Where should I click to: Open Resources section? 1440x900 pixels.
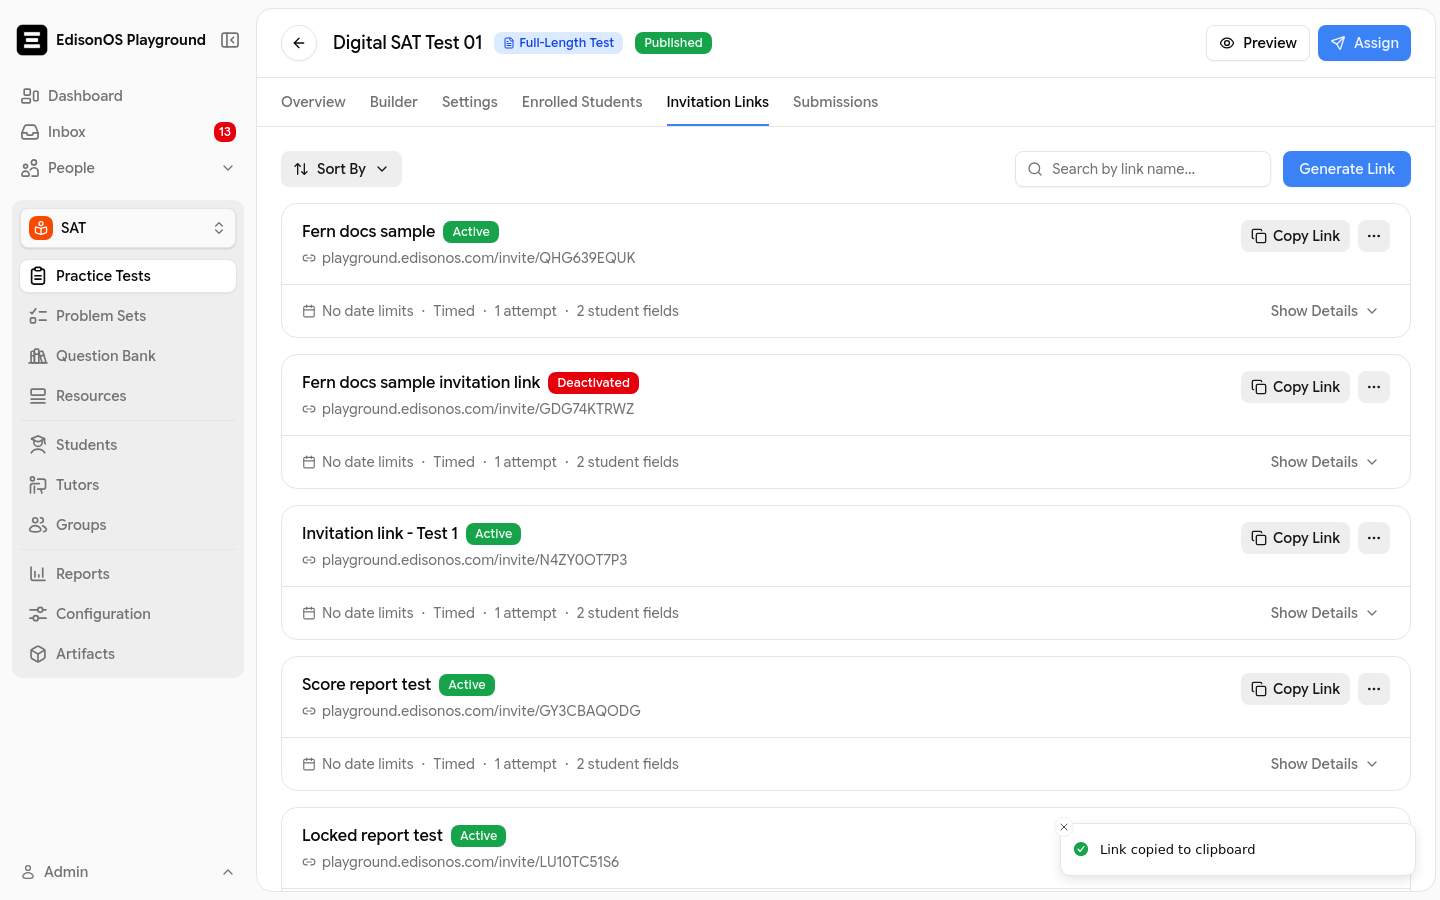pyautogui.click(x=128, y=396)
